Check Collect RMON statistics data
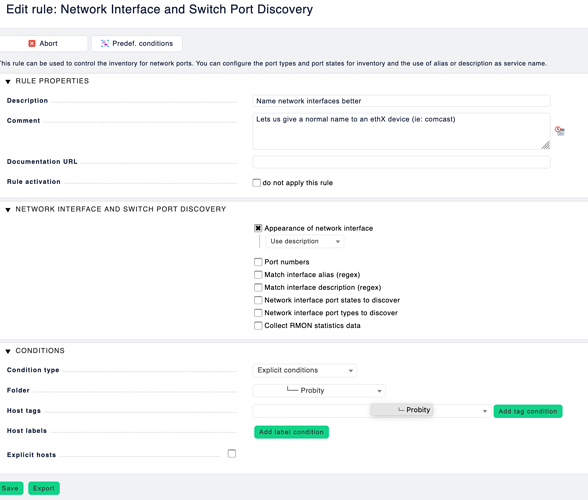The height and width of the screenshot is (500, 588). click(x=258, y=326)
